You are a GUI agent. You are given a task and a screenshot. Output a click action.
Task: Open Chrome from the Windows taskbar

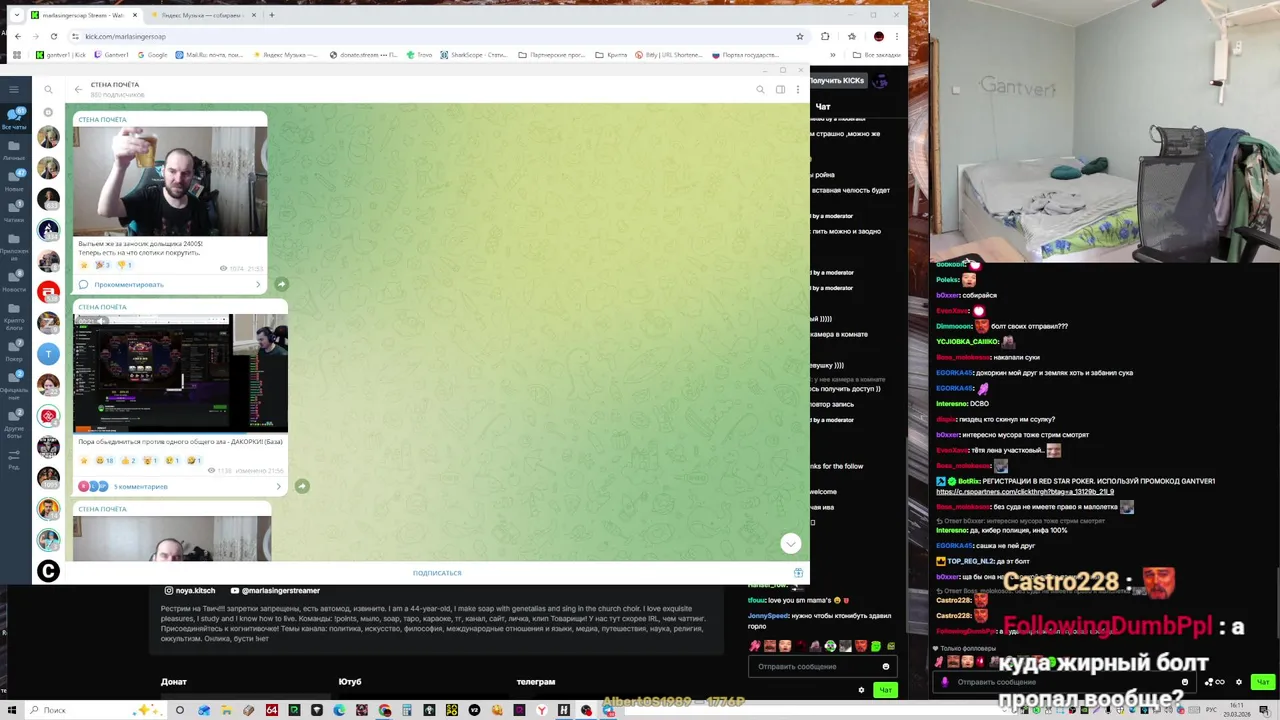point(385,710)
